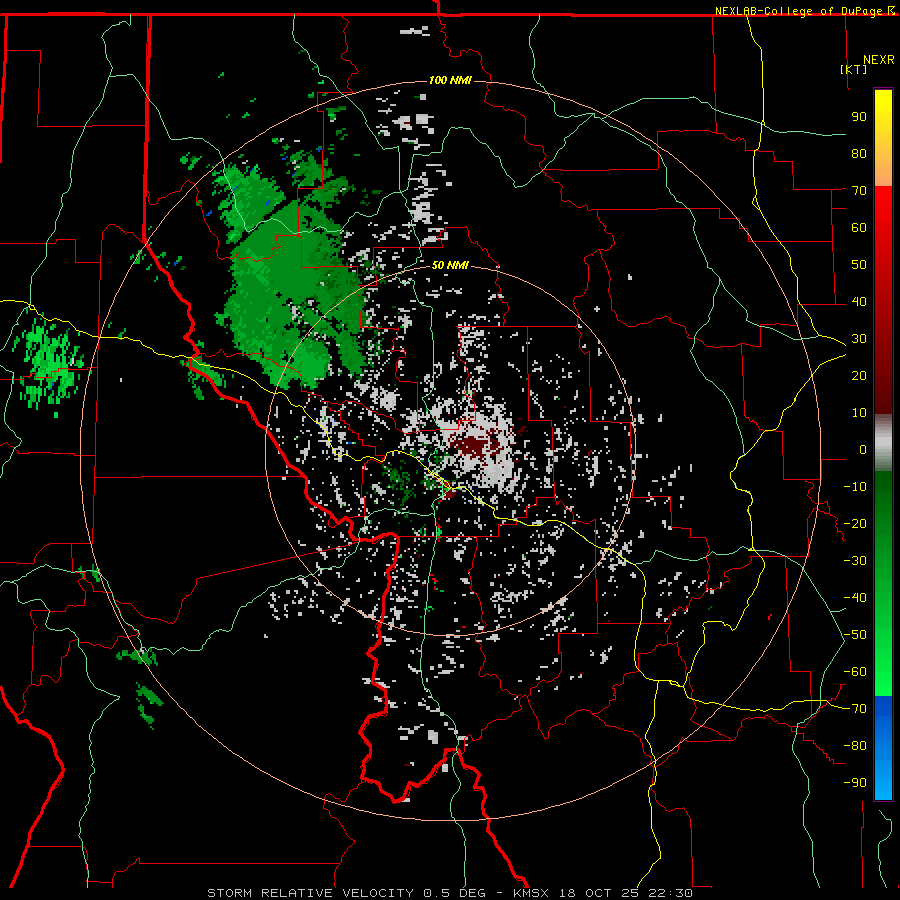Screen dimensions: 900x900
Task: Click the 0 value on the velocity scale
Action: coord(863,449)
